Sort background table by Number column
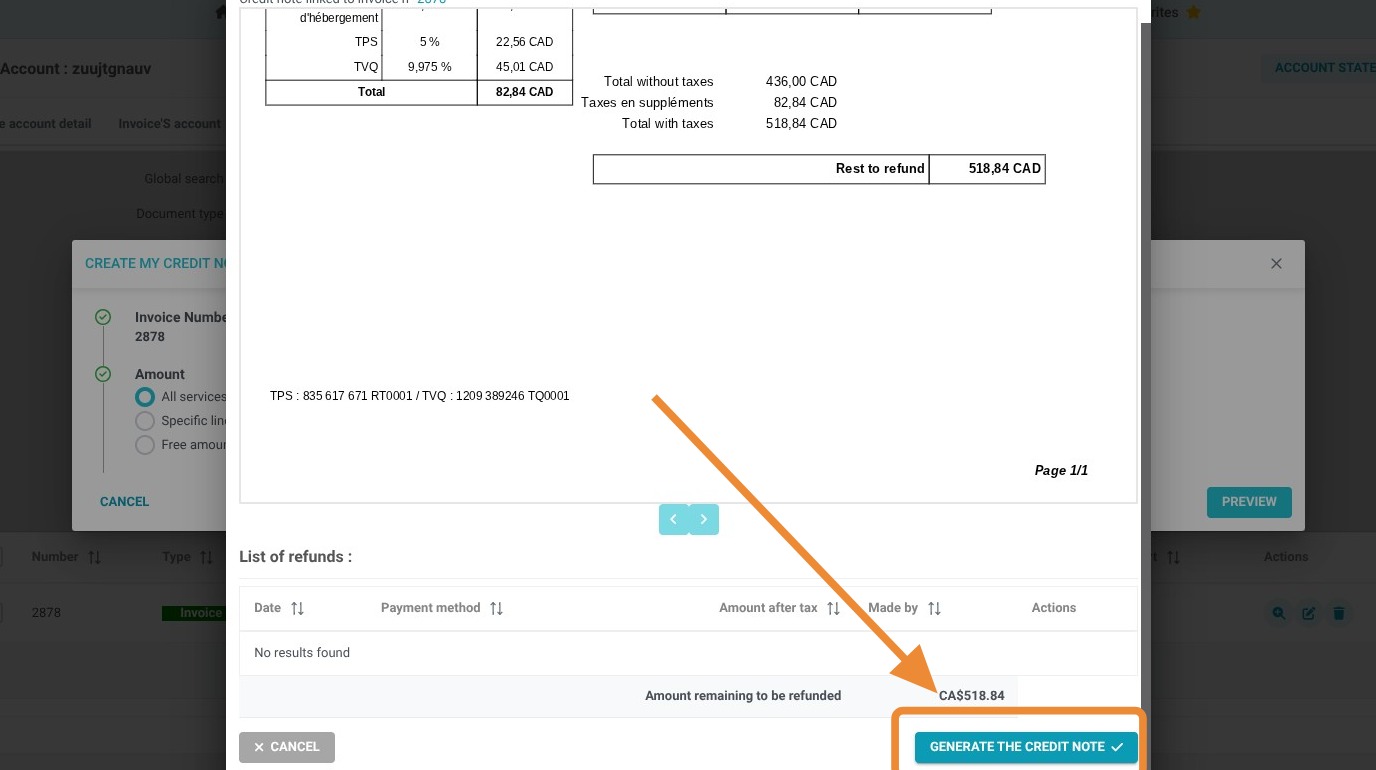 click(95, 557)
